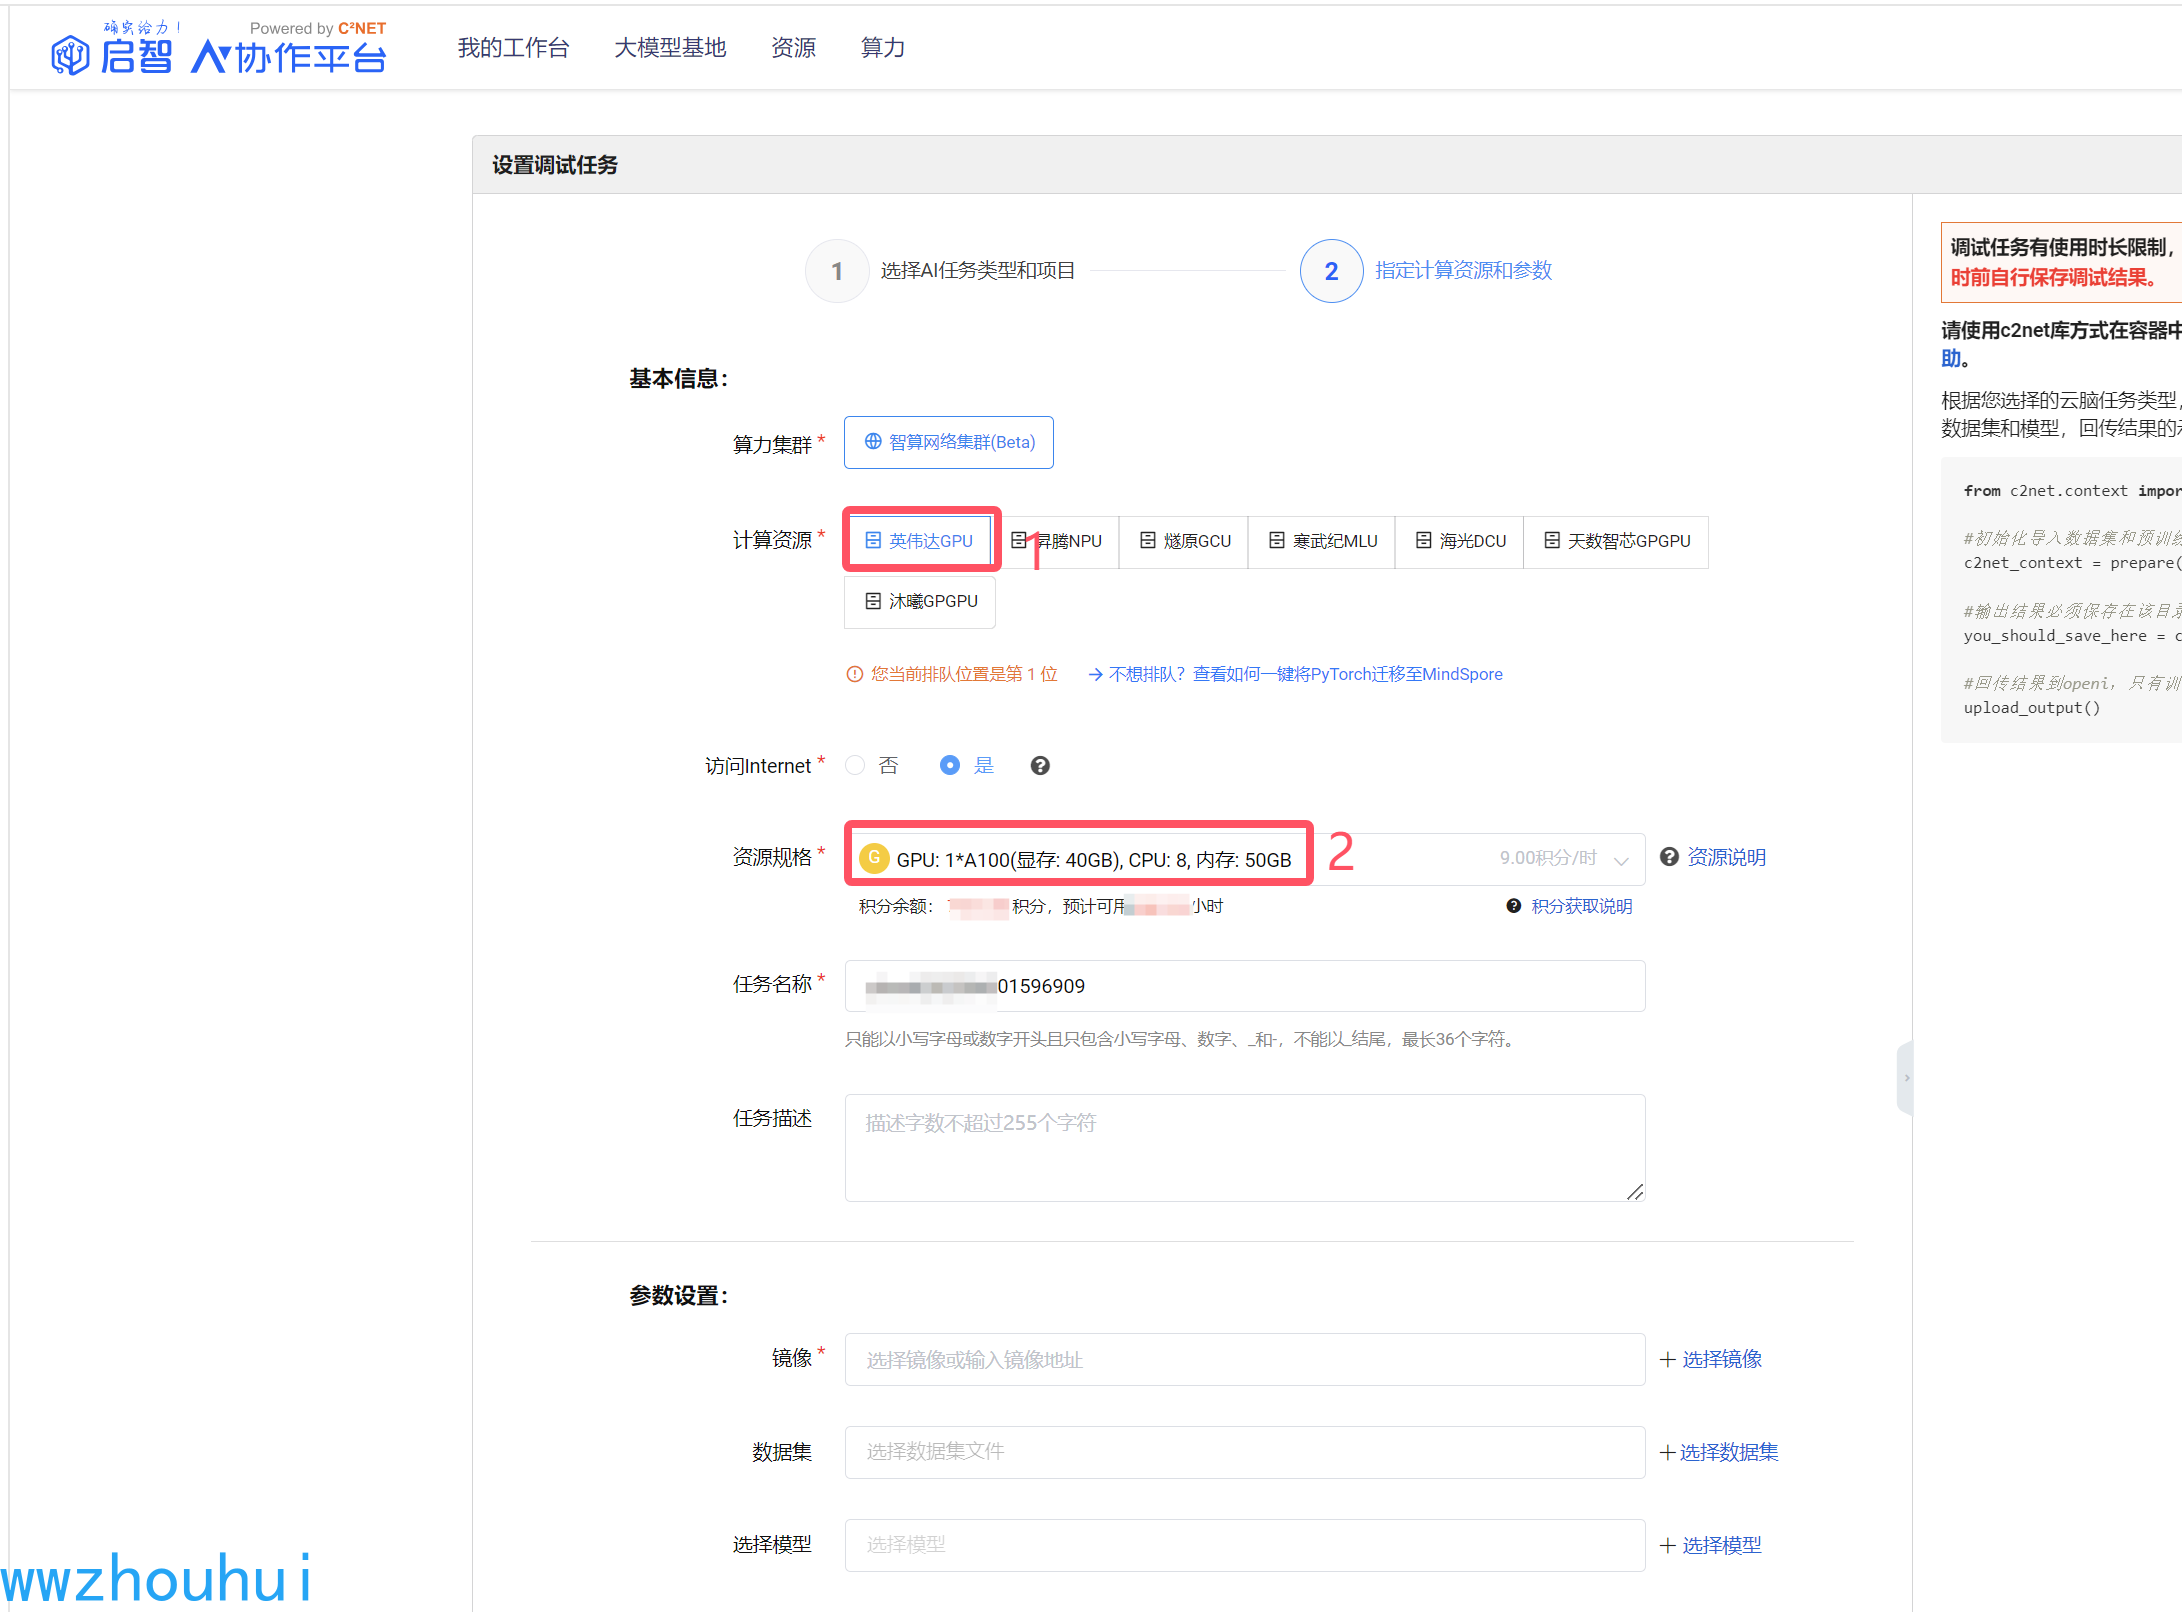The width and height of the screenshot is (2182, 1612).
Task: Click the 积分获取说明 question icon
Action: pyautogui.click(x=1514, y=906)
